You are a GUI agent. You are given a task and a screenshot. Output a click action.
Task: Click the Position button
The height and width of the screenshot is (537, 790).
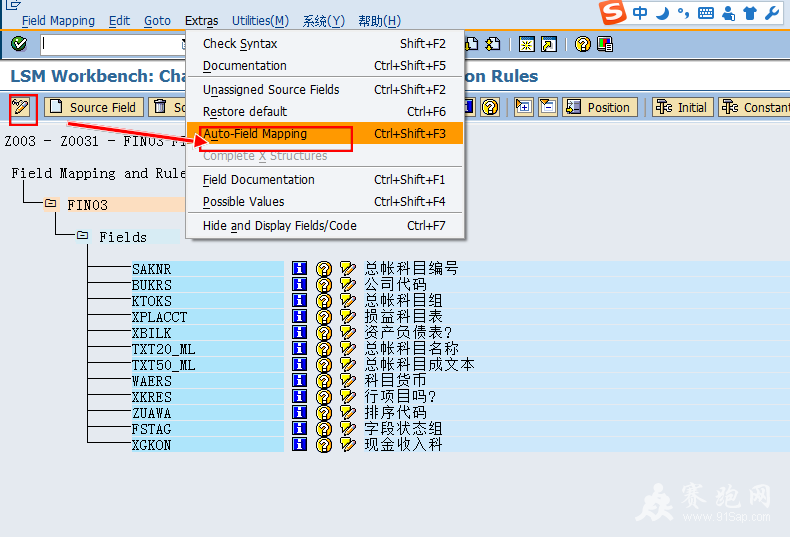(600, 107)
